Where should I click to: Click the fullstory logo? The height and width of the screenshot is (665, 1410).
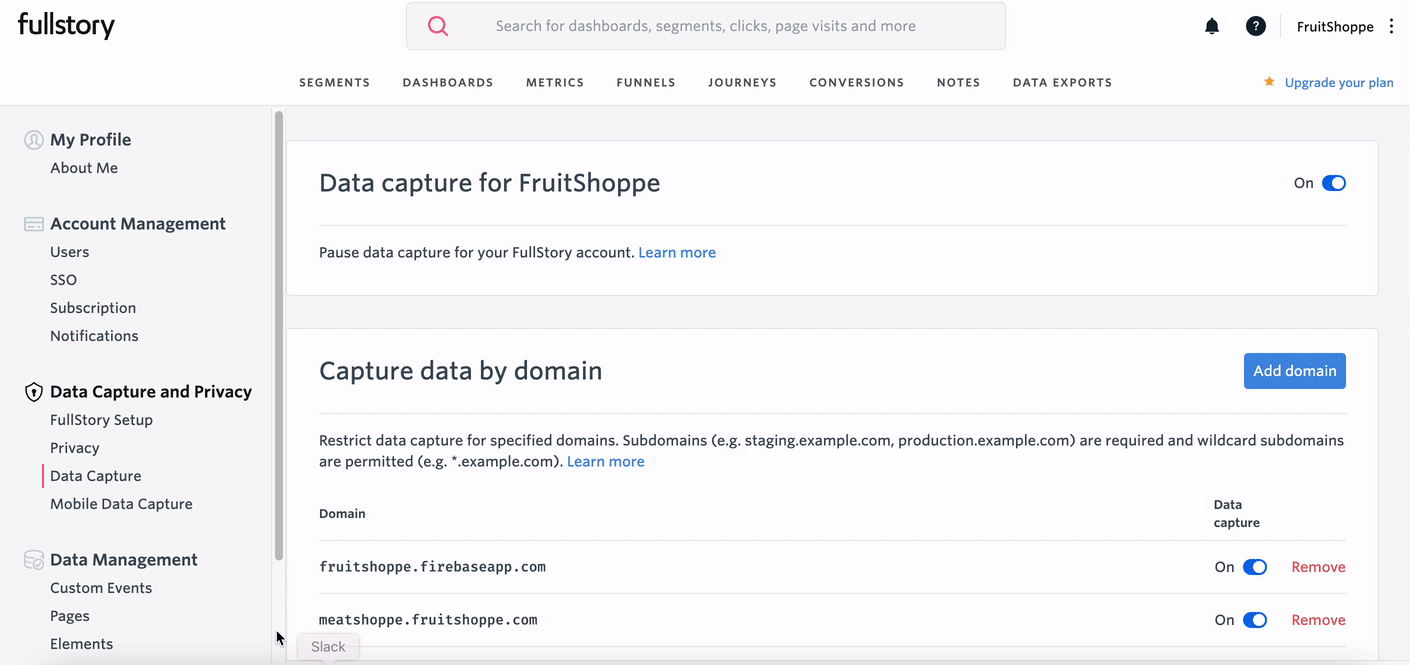[67, 26]
